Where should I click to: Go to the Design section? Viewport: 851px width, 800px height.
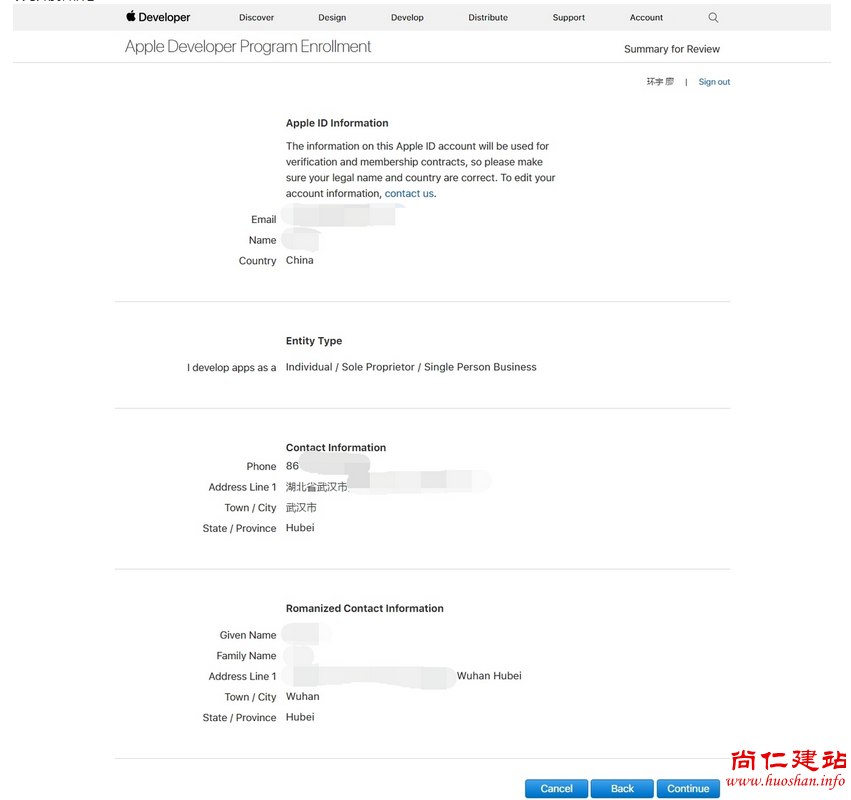(332, 18)
